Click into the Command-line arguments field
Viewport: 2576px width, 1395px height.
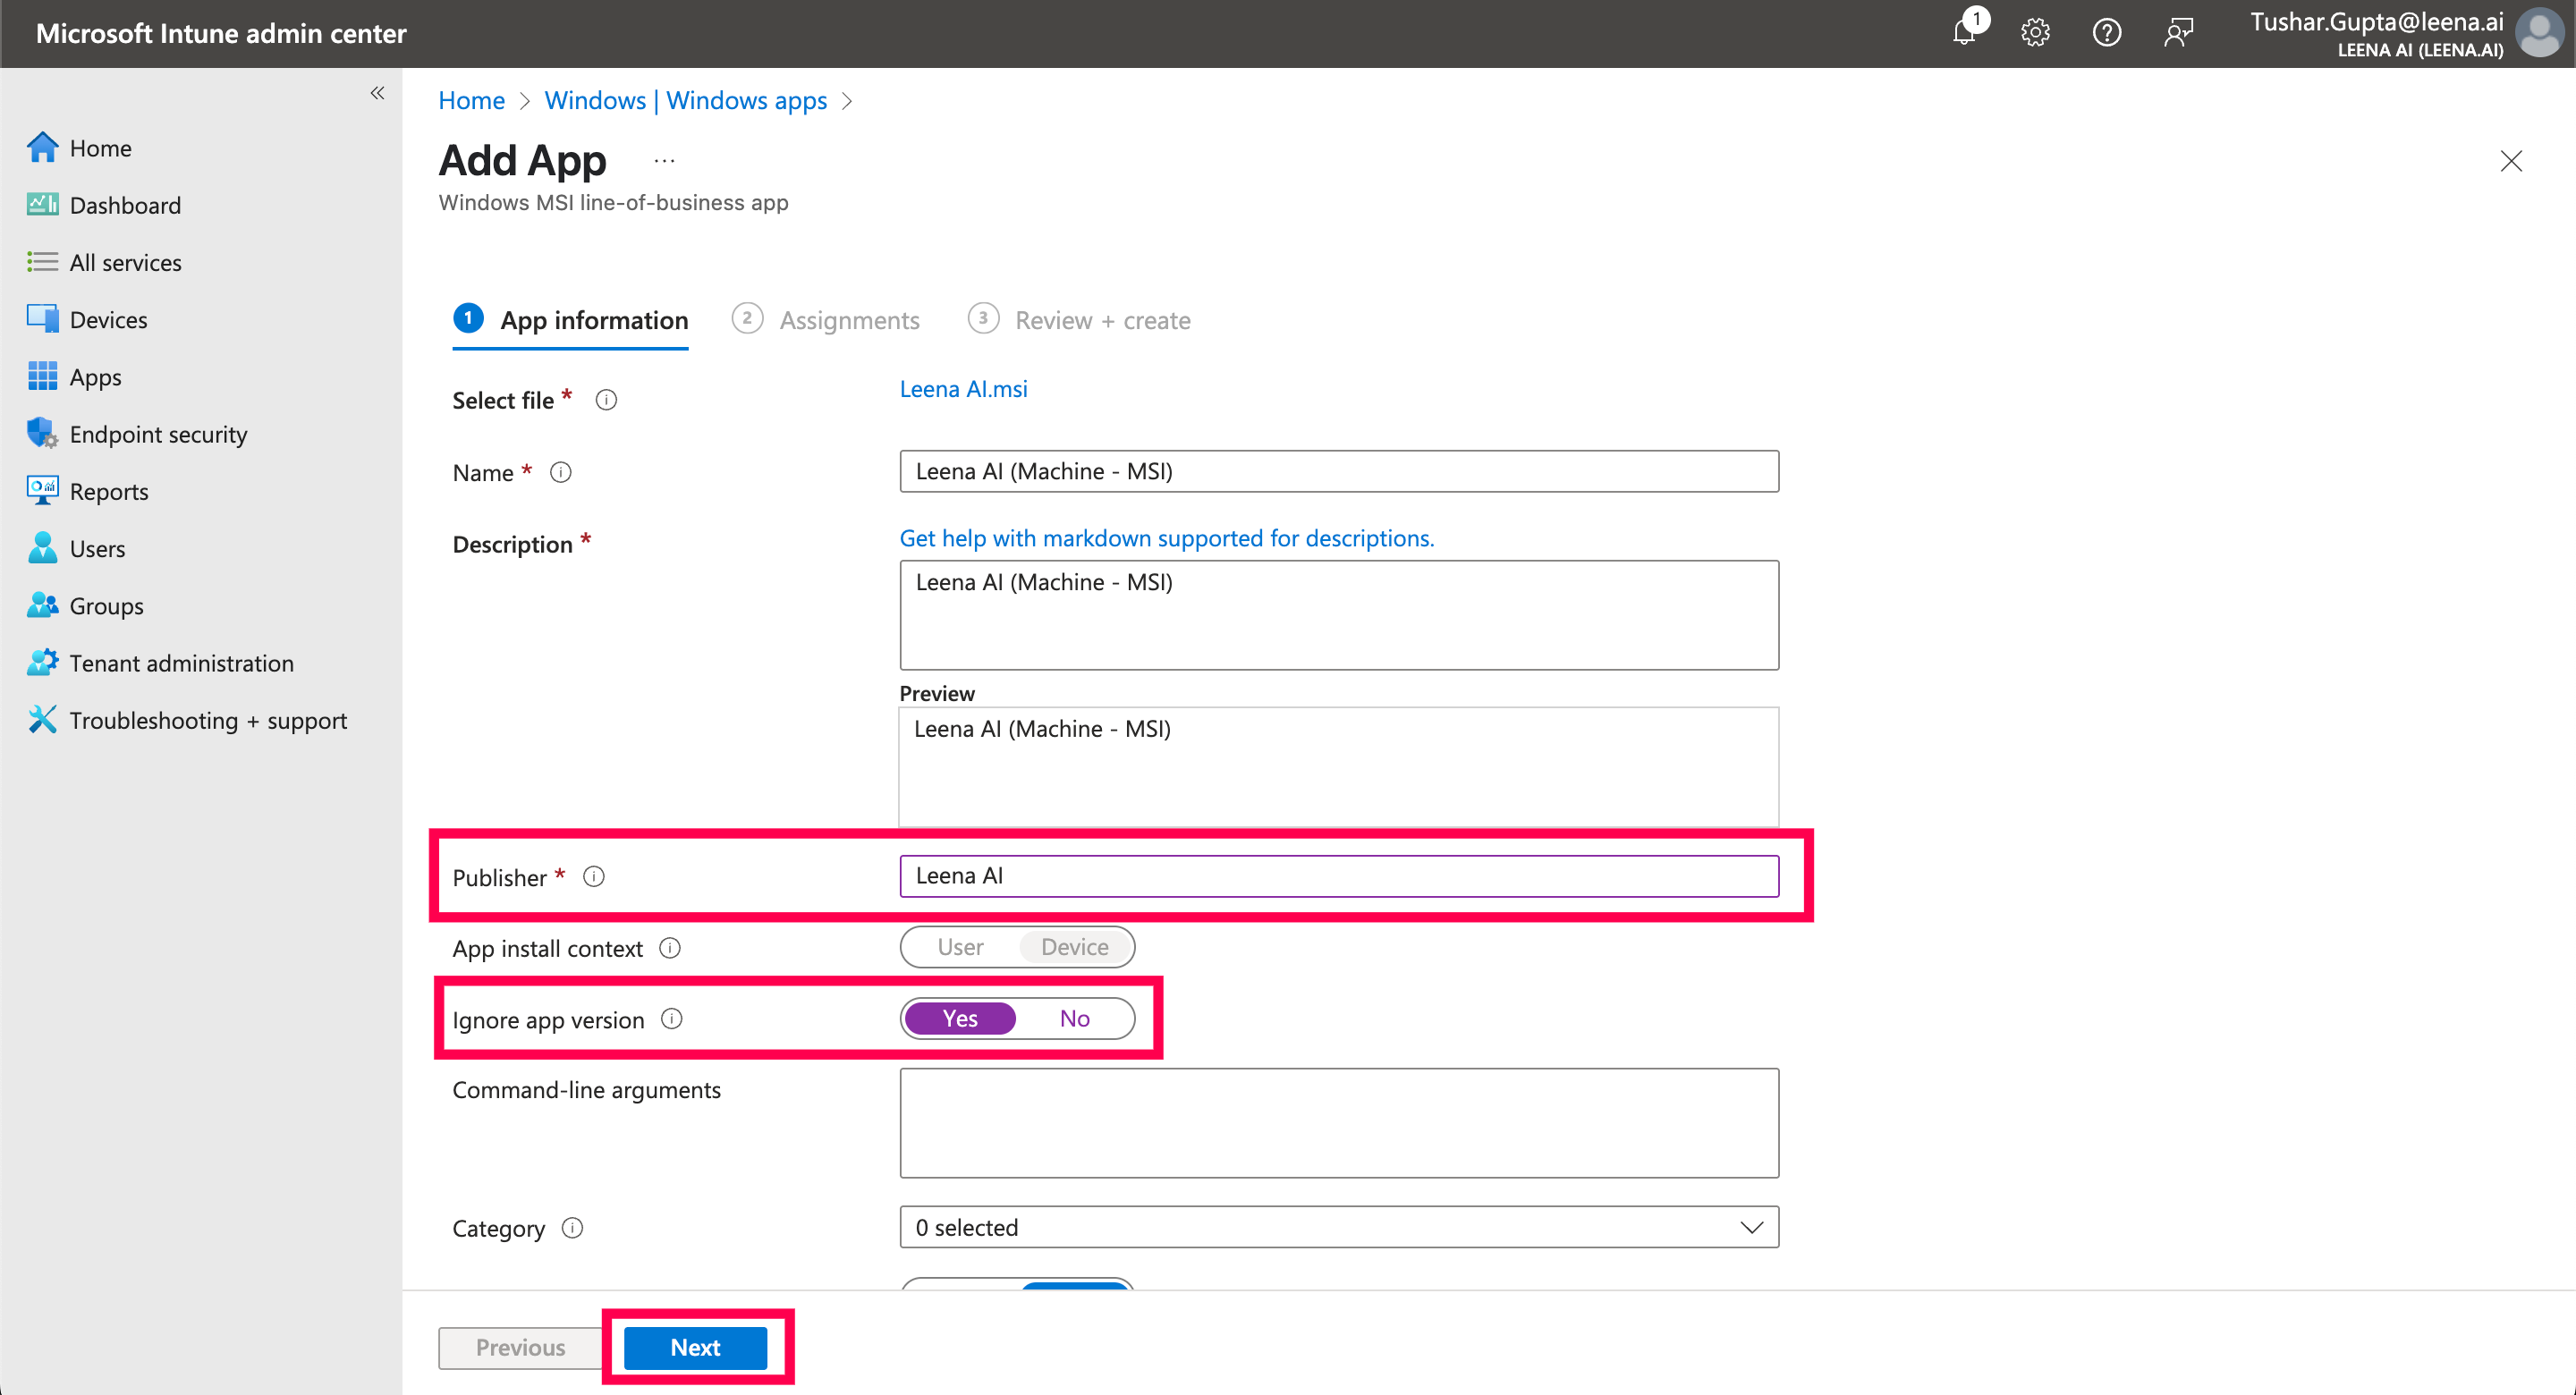point(1339,1122)
